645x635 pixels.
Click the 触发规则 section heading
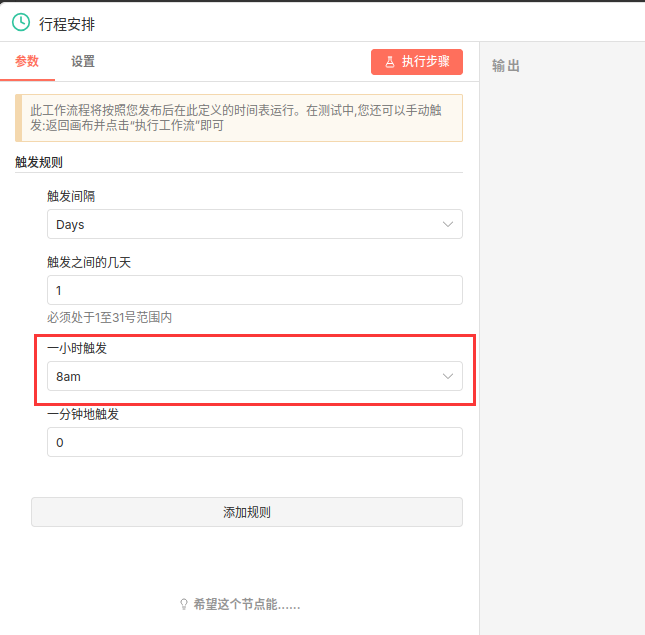pyautogui.click(x=39, y=161)
